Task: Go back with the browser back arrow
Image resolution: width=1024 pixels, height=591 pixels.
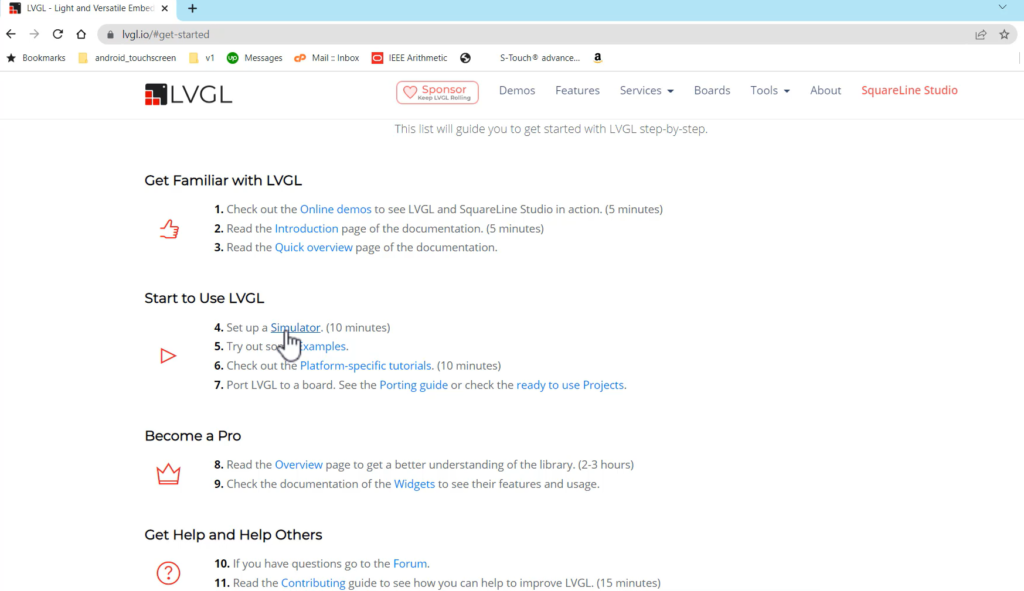Action: 11,34
